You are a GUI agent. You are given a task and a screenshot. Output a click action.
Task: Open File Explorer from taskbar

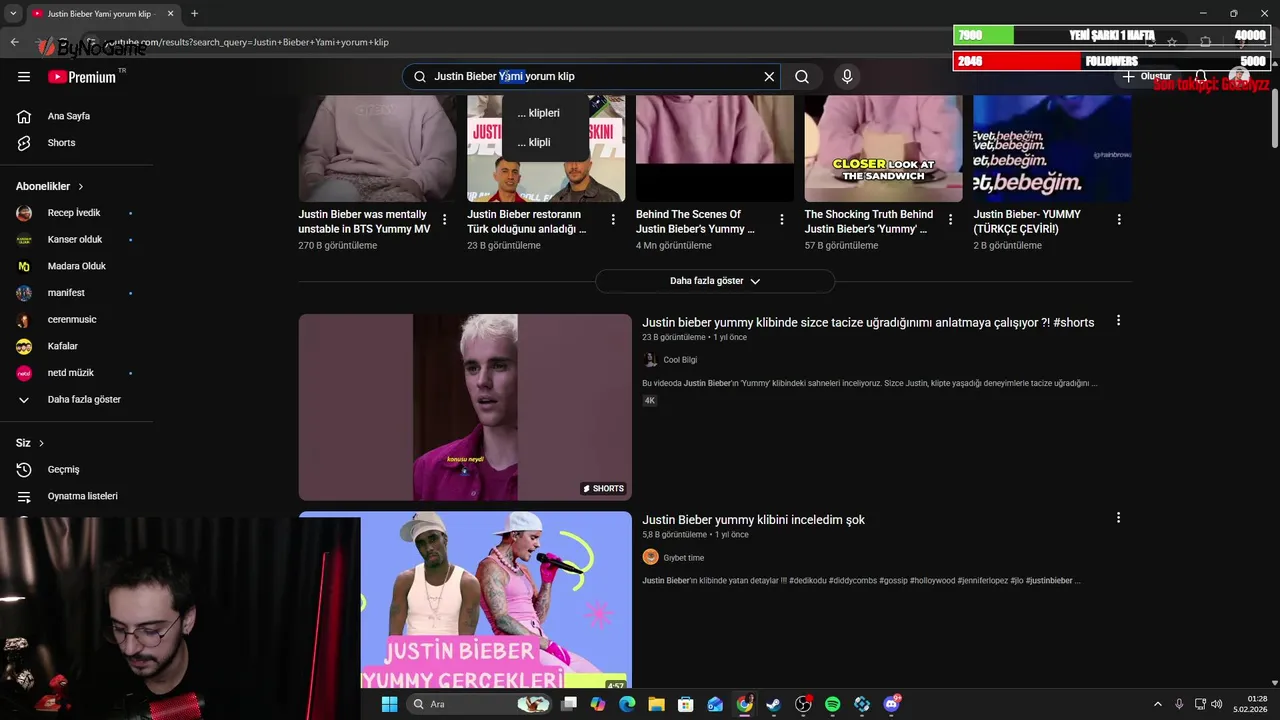[656, 704]
